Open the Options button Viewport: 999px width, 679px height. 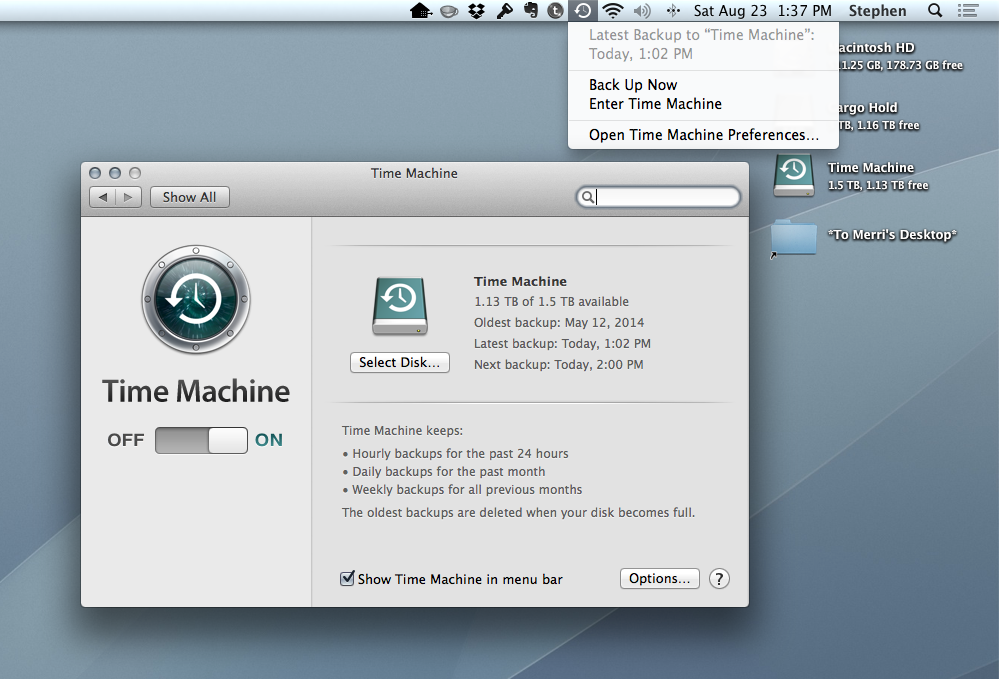click(x=659, y=578)
